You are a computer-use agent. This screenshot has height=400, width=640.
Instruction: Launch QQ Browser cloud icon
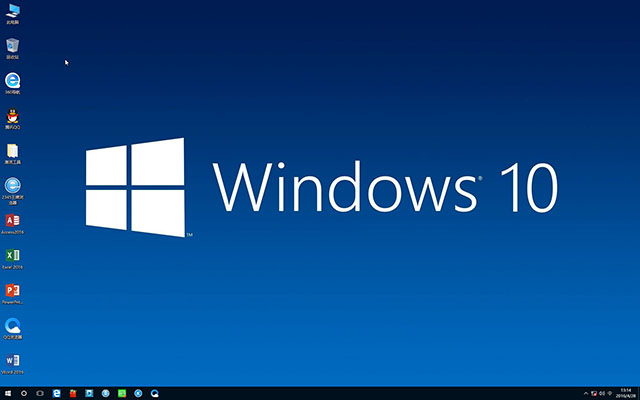[12, 326]
